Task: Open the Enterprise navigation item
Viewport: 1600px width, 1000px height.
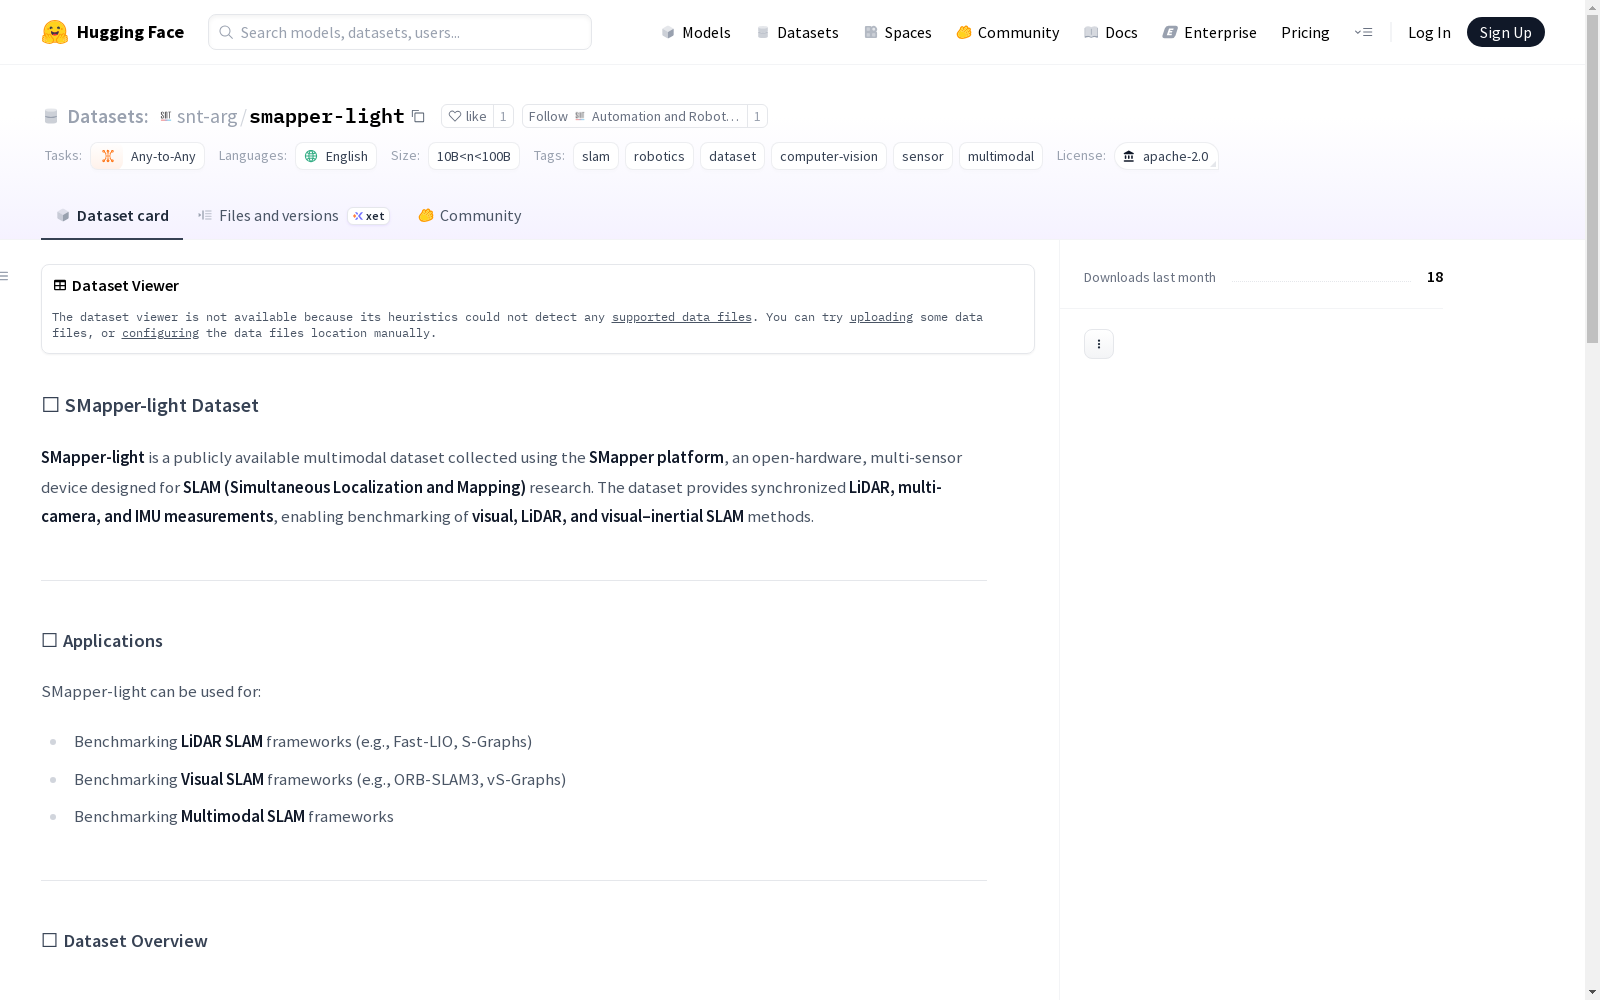Action: click(x=1210, y=32)
